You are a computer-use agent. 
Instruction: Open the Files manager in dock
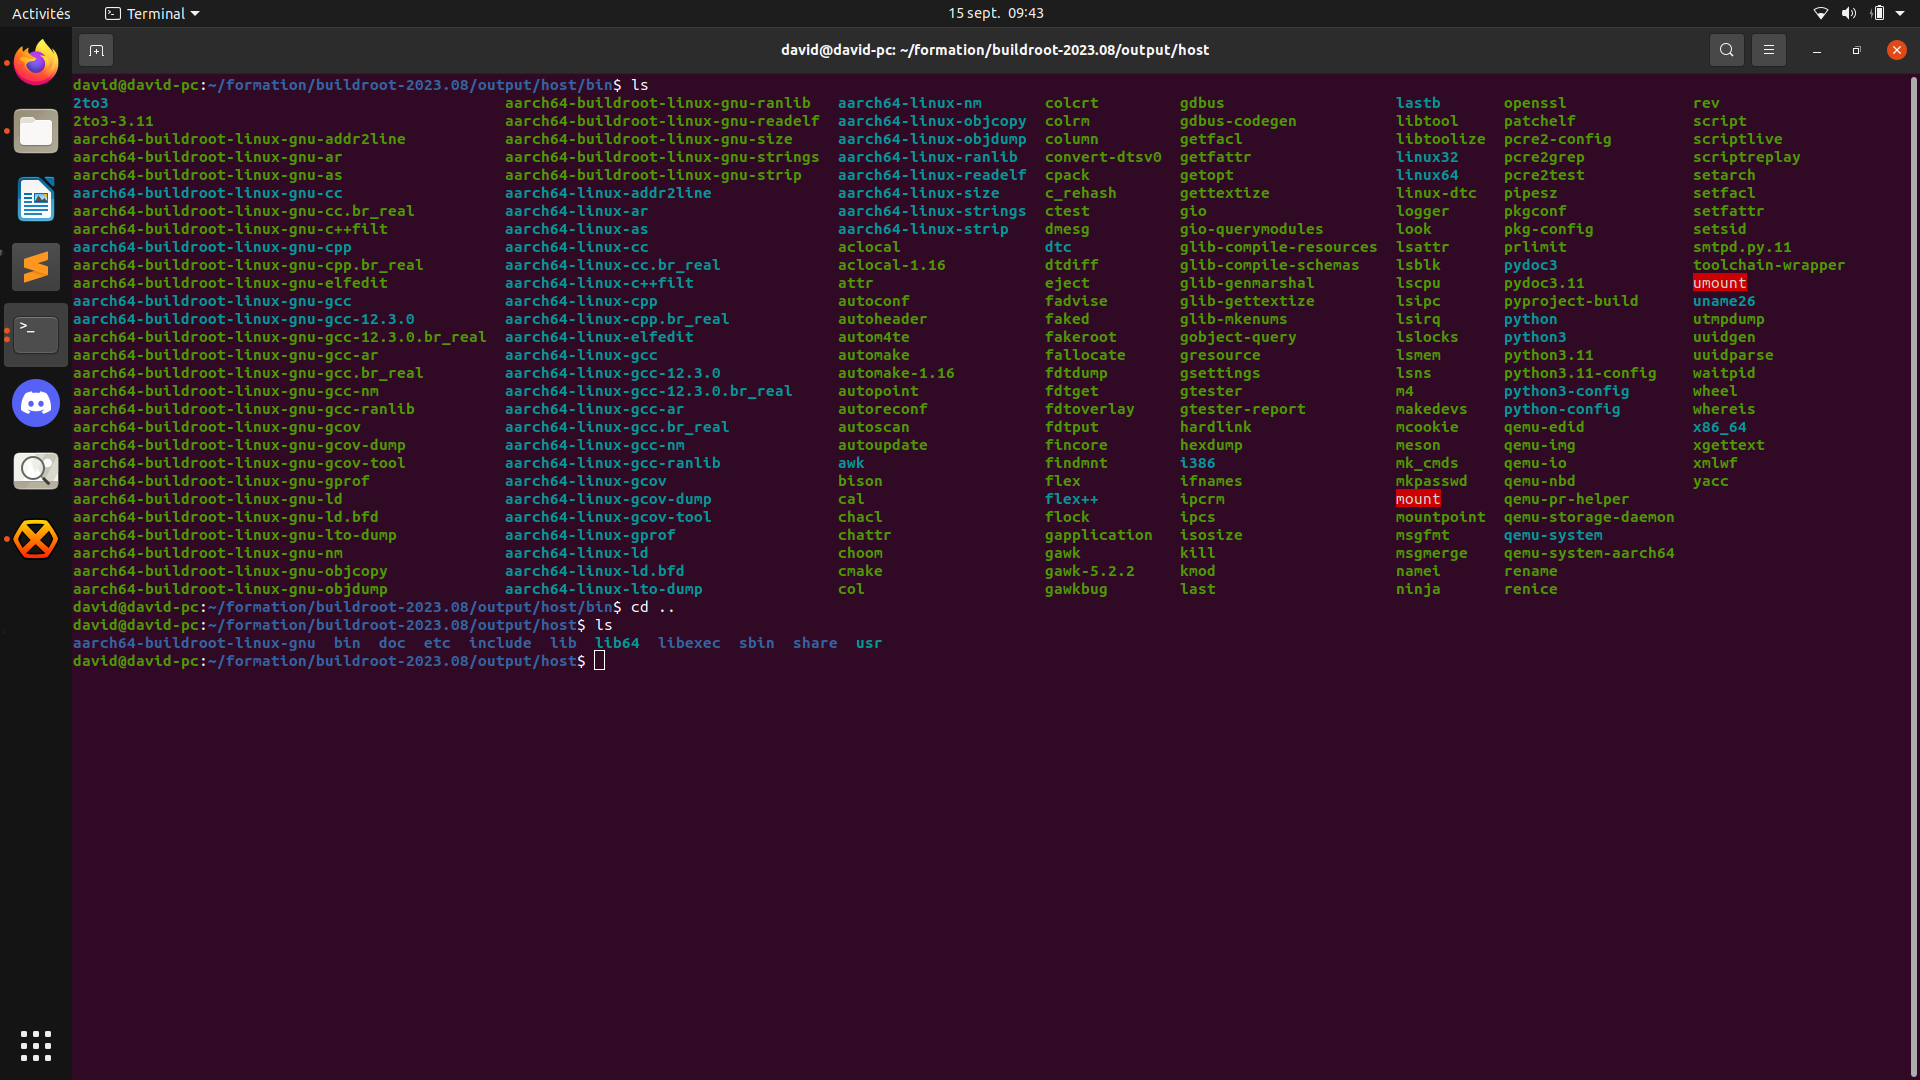pyautogui.click(x=36, y=131)
